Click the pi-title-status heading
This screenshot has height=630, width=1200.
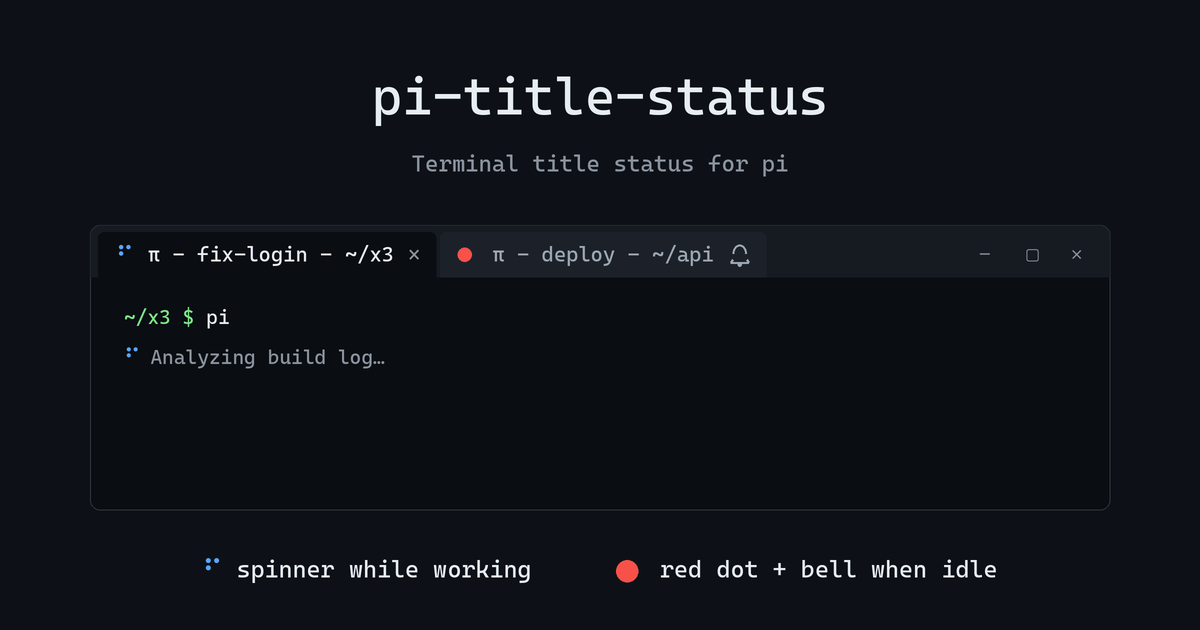click(x=600, y=99)
